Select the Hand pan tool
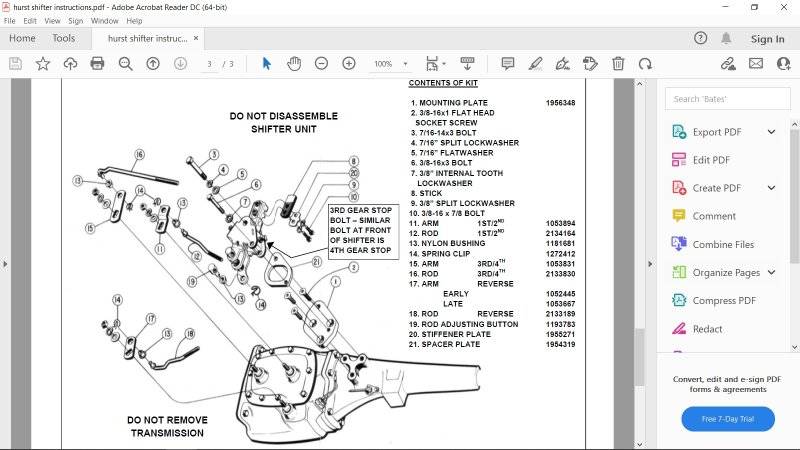800x450 pixels. click(294, 63)
